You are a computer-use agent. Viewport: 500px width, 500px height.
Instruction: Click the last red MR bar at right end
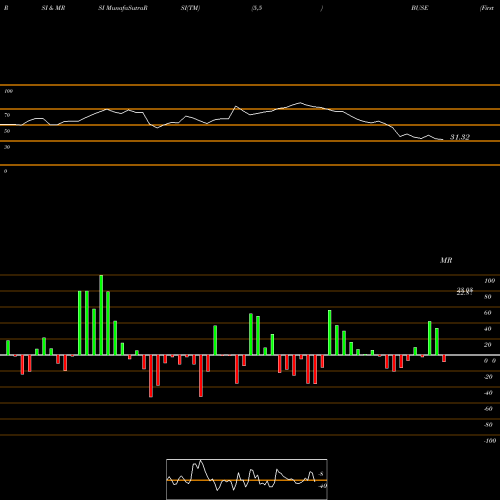[444, 359]
